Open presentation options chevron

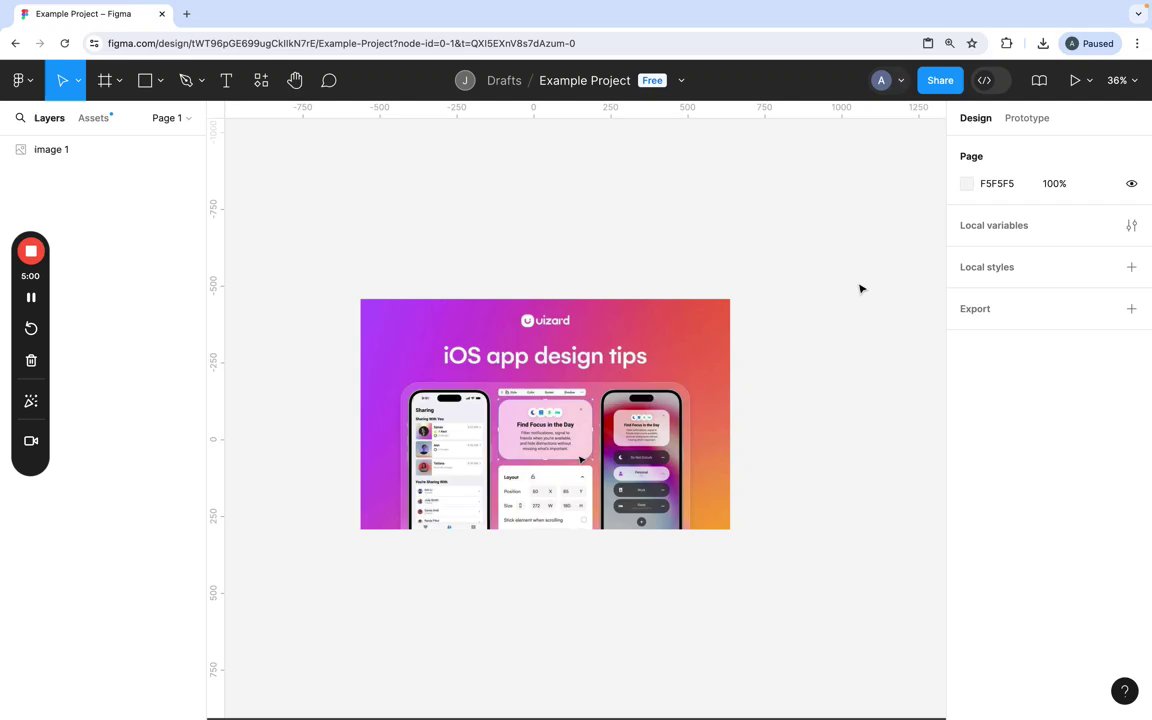tap(1090, 81)
